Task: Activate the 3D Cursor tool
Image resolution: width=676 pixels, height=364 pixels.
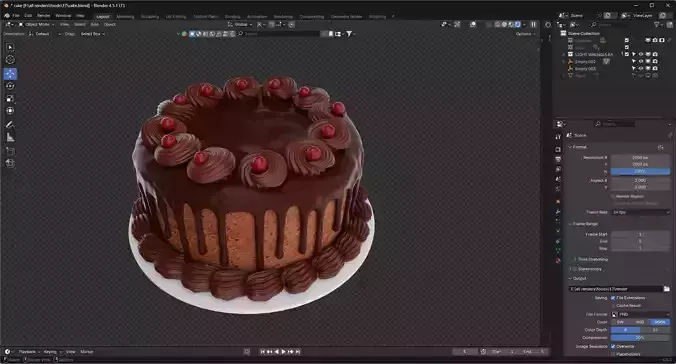Action: [10, 60]
